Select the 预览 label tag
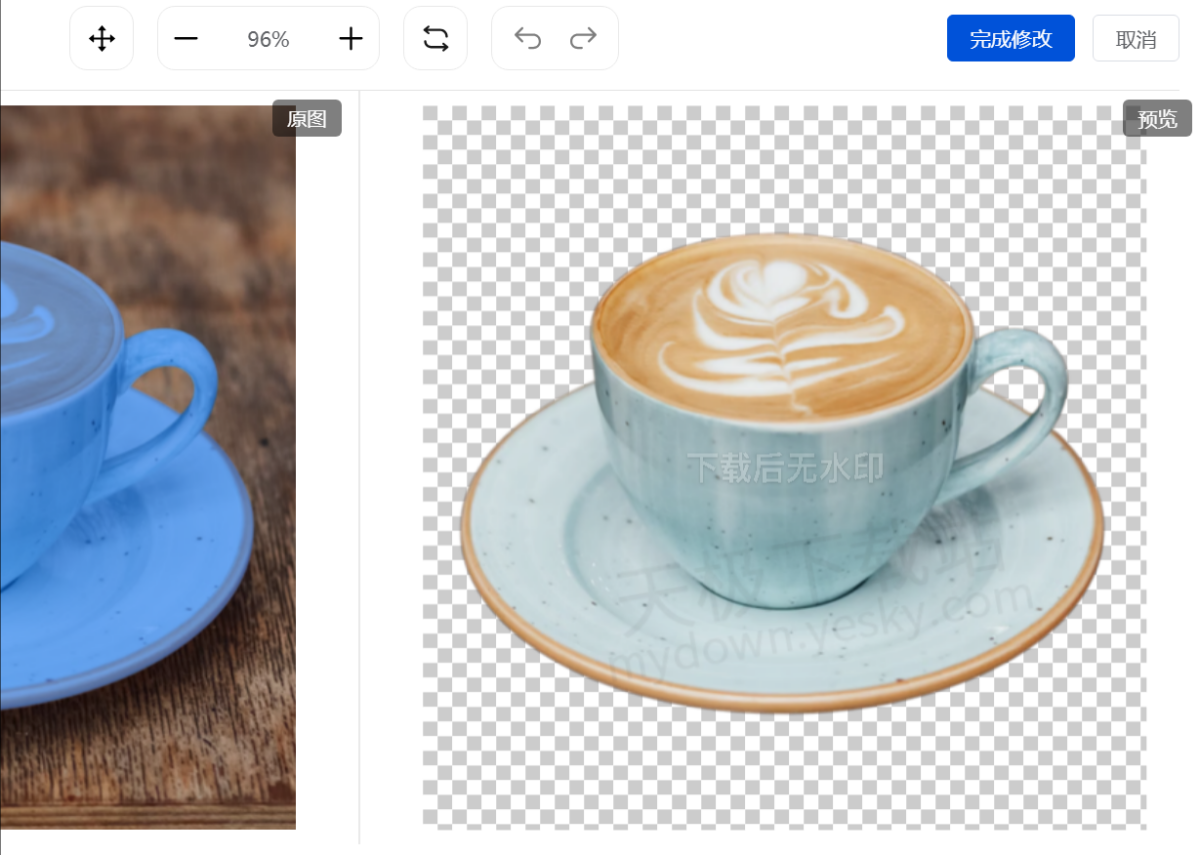This screenshot has height=855, width=1200. (1157, 119)
